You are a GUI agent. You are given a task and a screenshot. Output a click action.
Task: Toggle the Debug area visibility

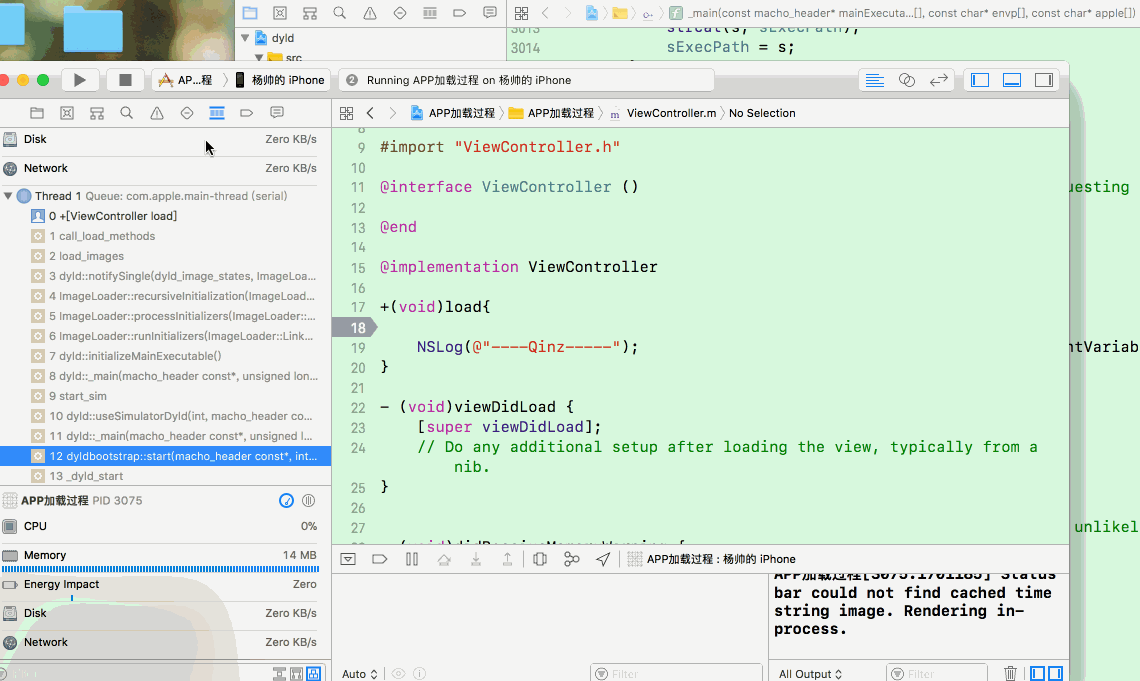click(1012, 80)
